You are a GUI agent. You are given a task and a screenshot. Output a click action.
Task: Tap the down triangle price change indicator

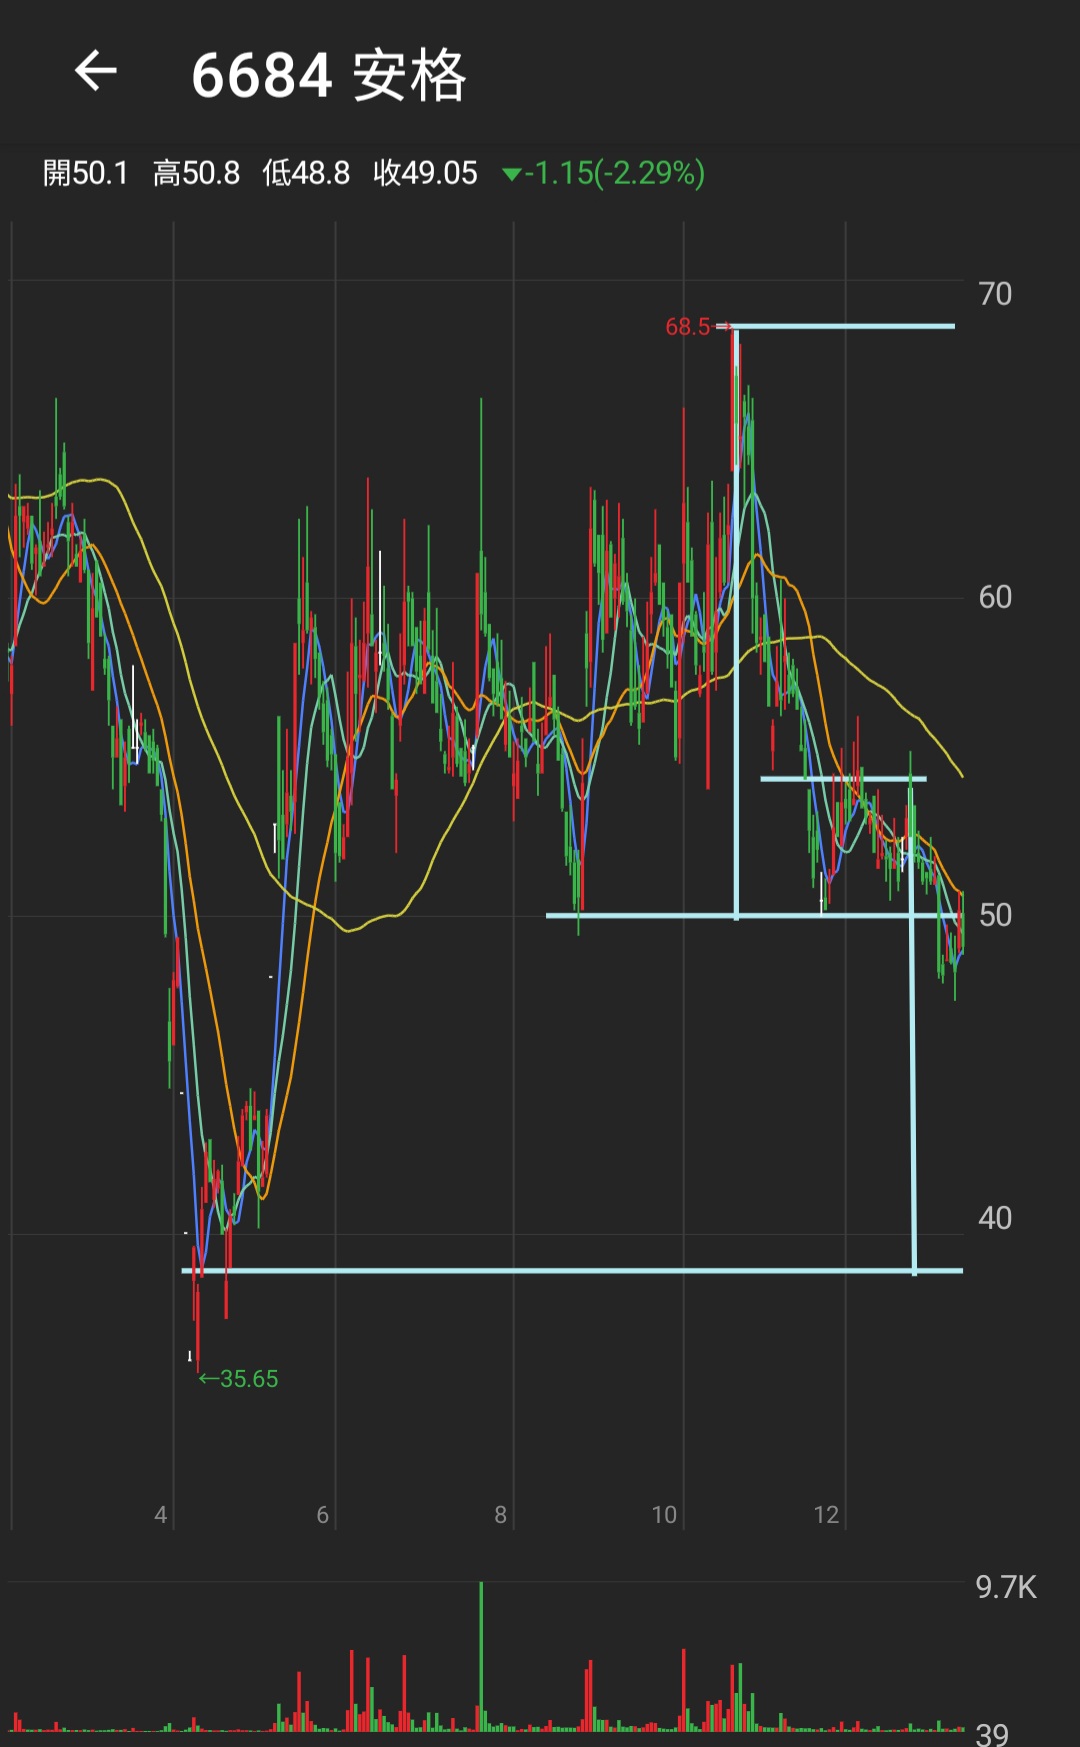[511, 175]
